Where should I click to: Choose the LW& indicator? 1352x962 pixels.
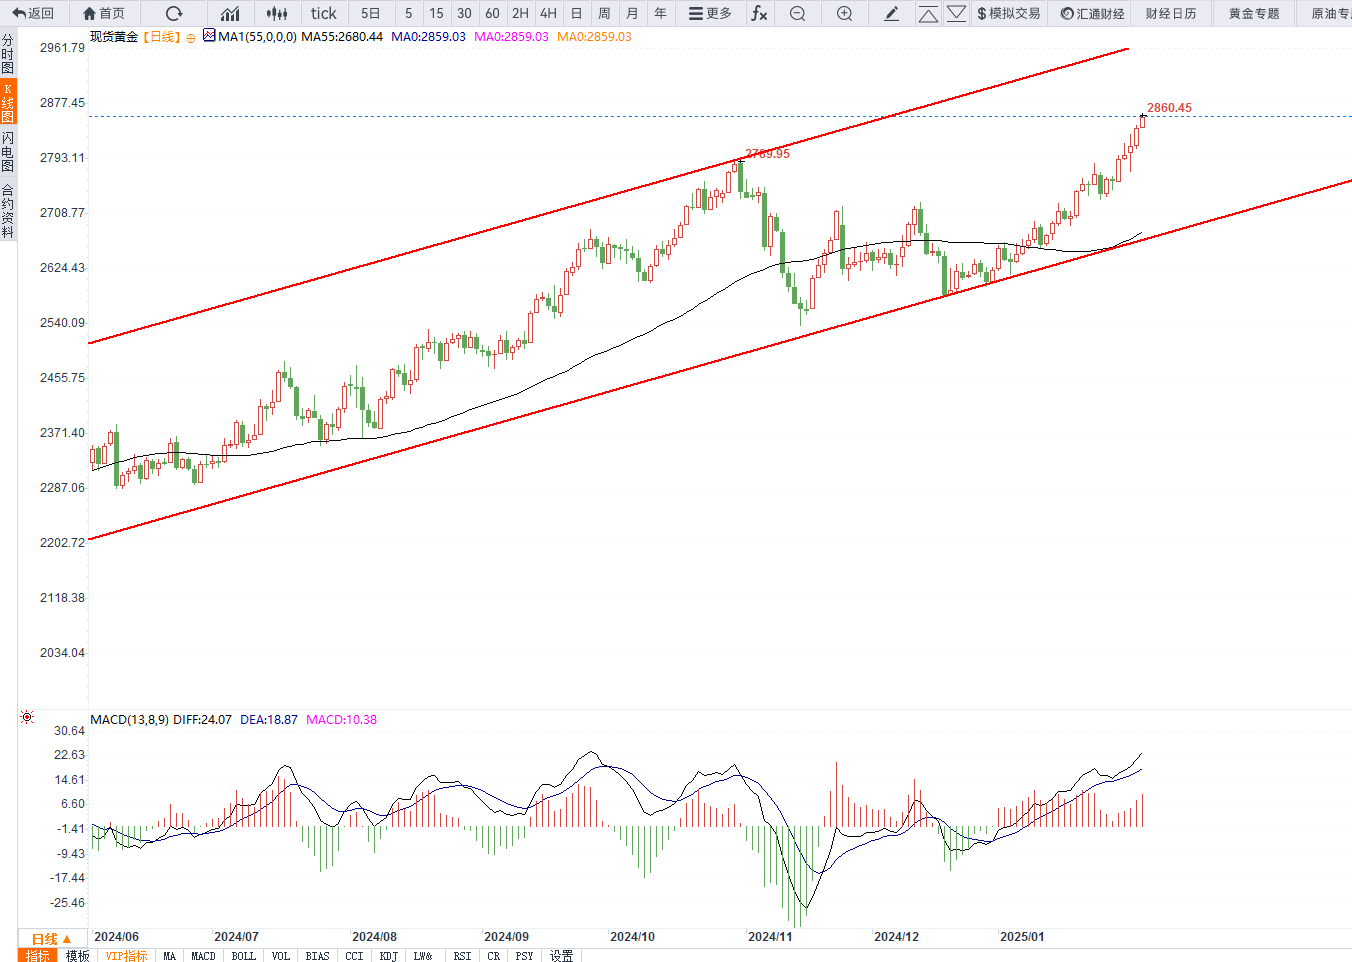pos(423,956)
